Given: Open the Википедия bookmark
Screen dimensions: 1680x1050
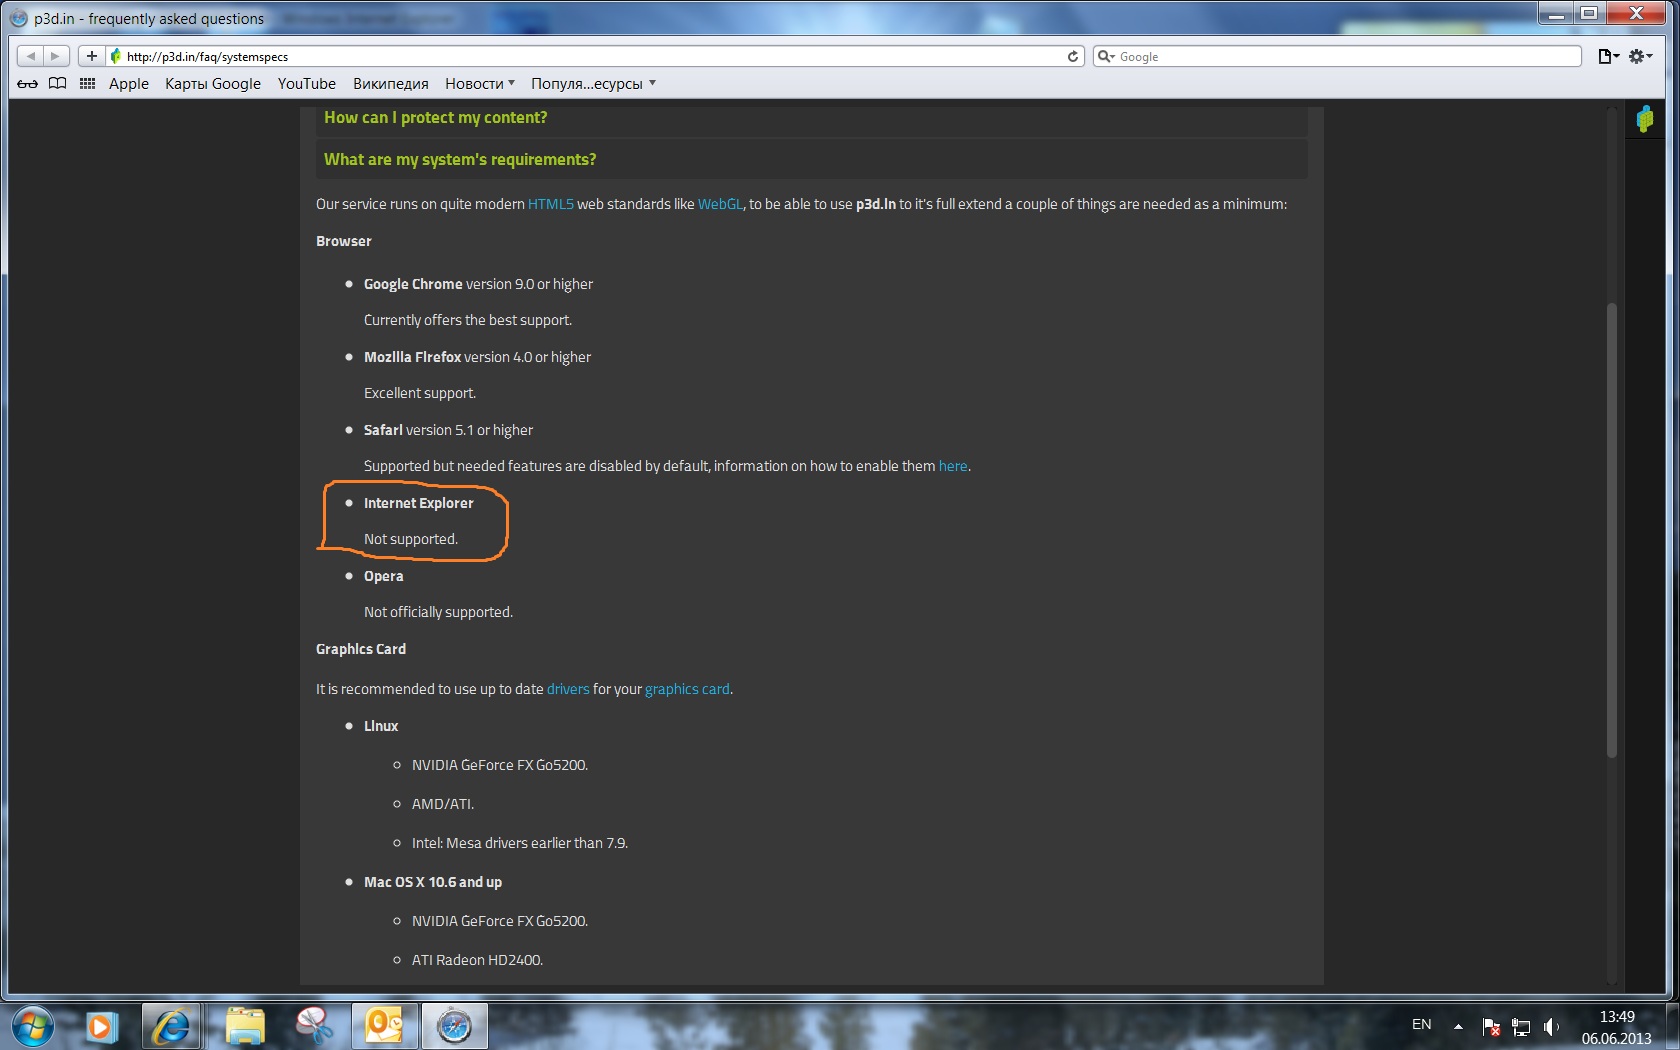Looking at the screenshot, I should [x=391, y=84].
